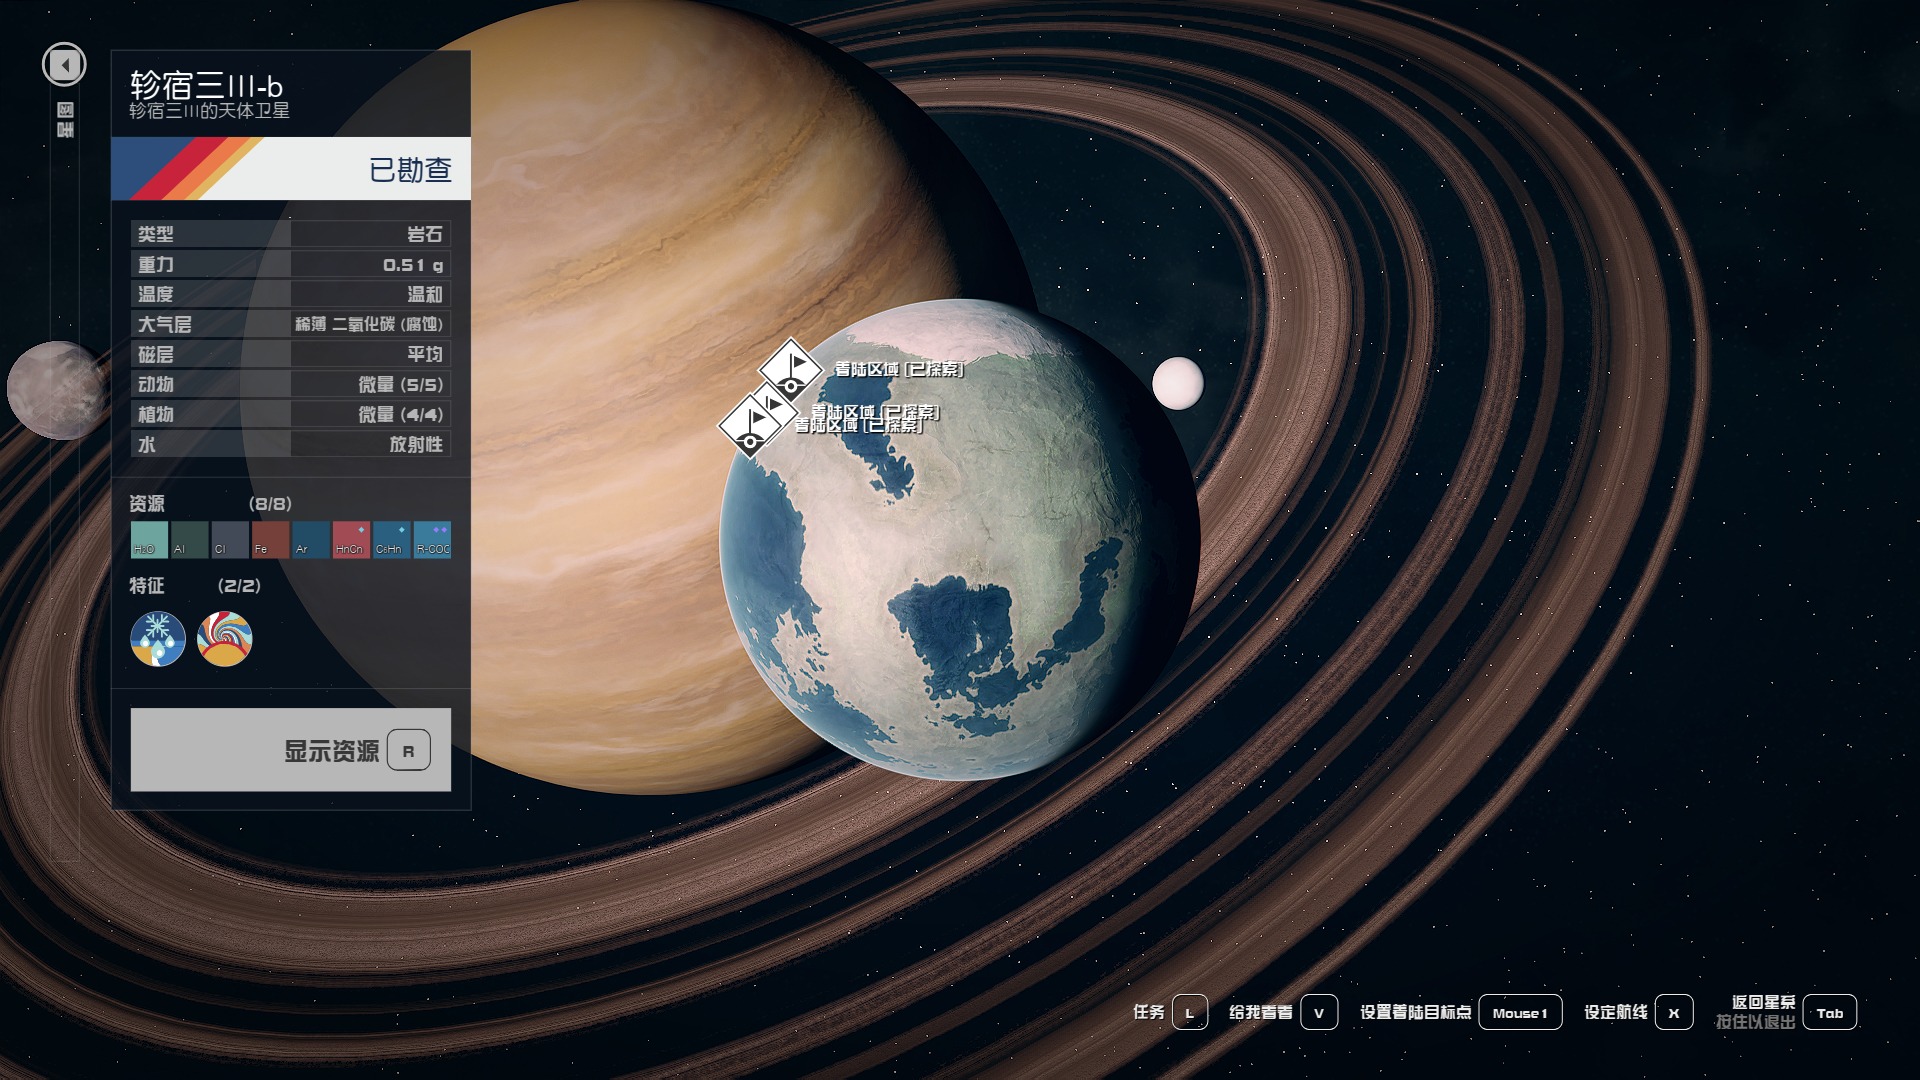The image size is (1920, 1080).
Task: Select the Fe resource tile
Action: coord(270,540)
